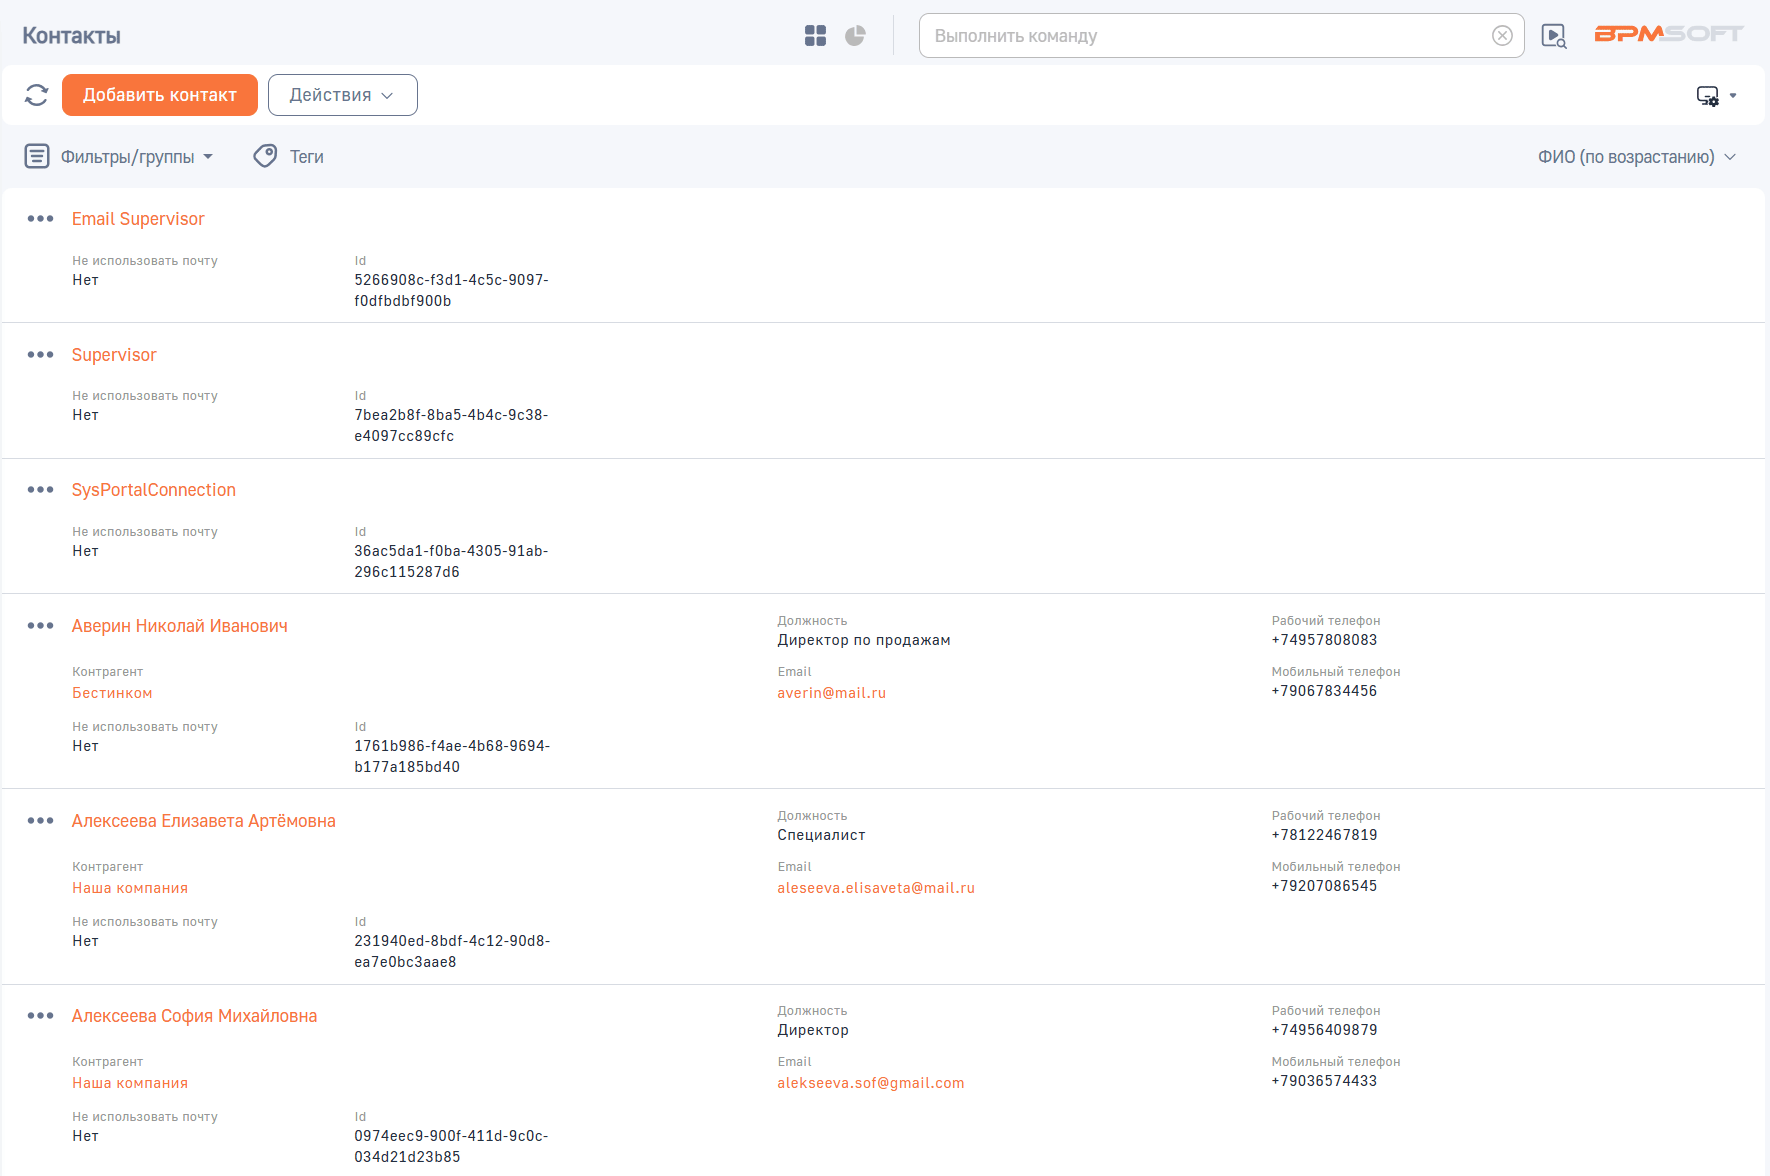Viewport: 1770px width, 1176px height.
Task: Open the process launch icon
Action: (x=1553, y=36)
